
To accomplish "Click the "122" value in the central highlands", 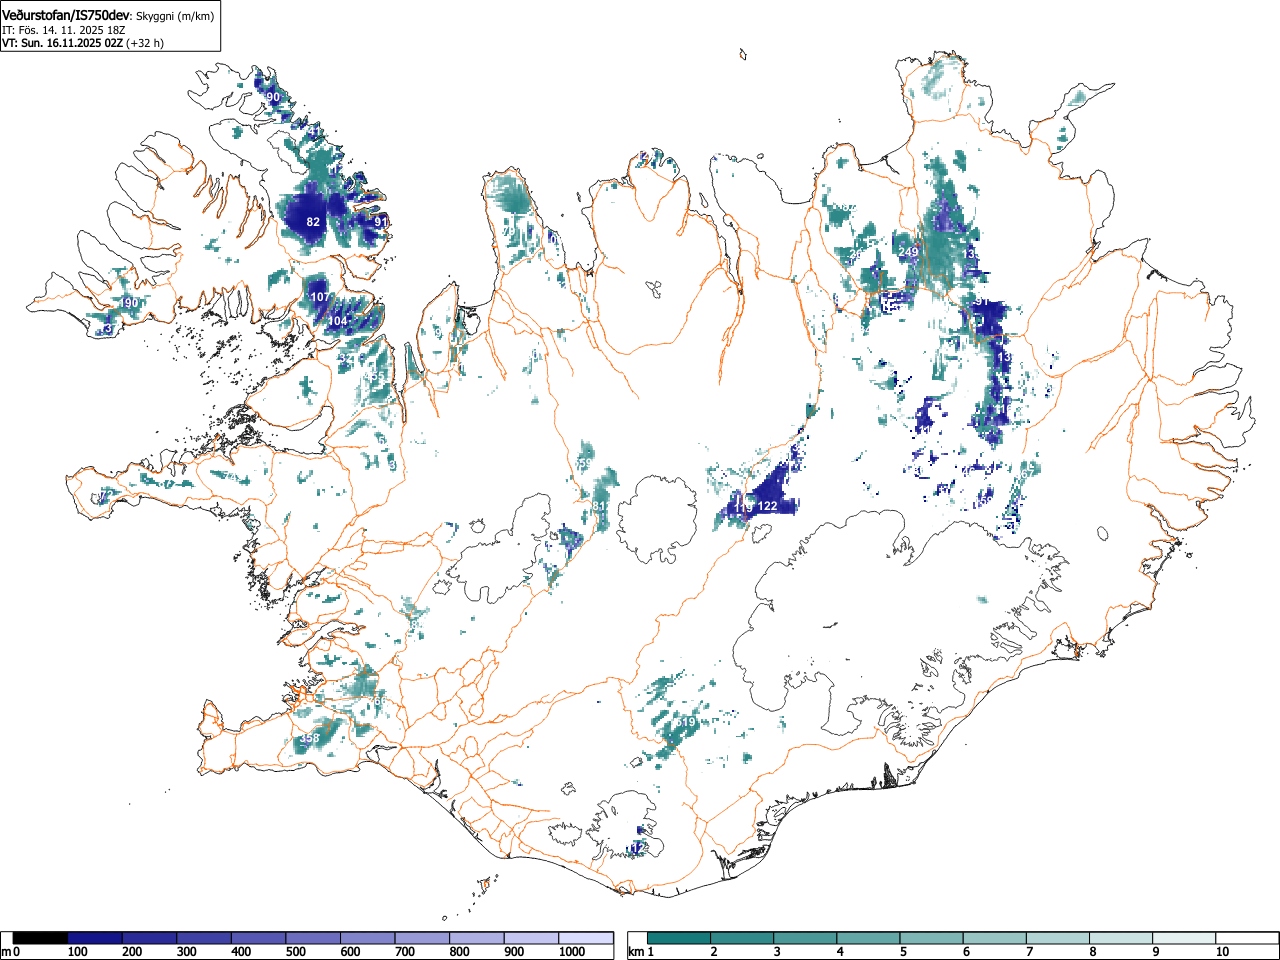I will coord(767,507).
